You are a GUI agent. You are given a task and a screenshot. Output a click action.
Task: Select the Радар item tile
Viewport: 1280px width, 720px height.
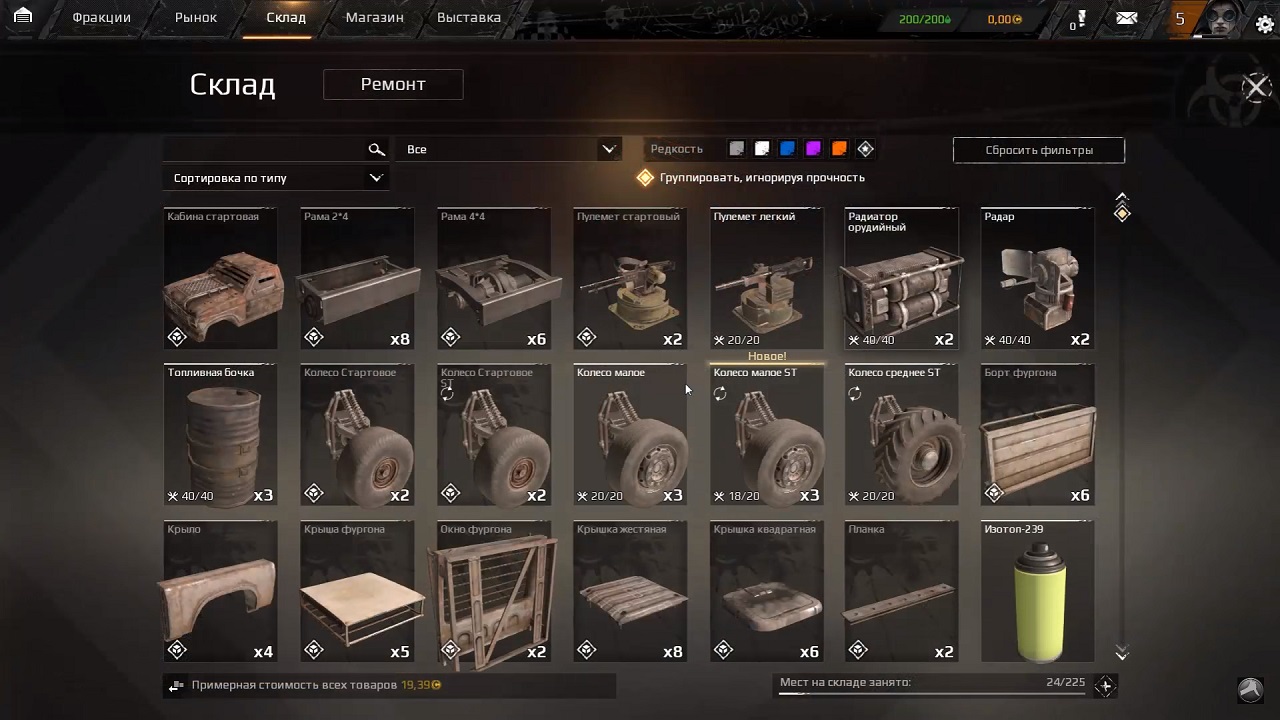tap(1037, 279)
